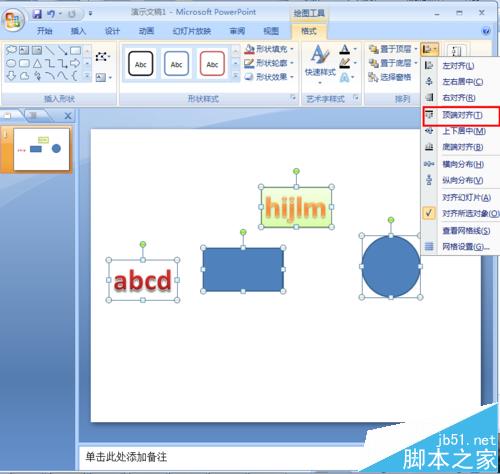Toggle checked 对齐所选对象(O) option
The width and height of the screenshot is (500, 474).
[461, 213]
